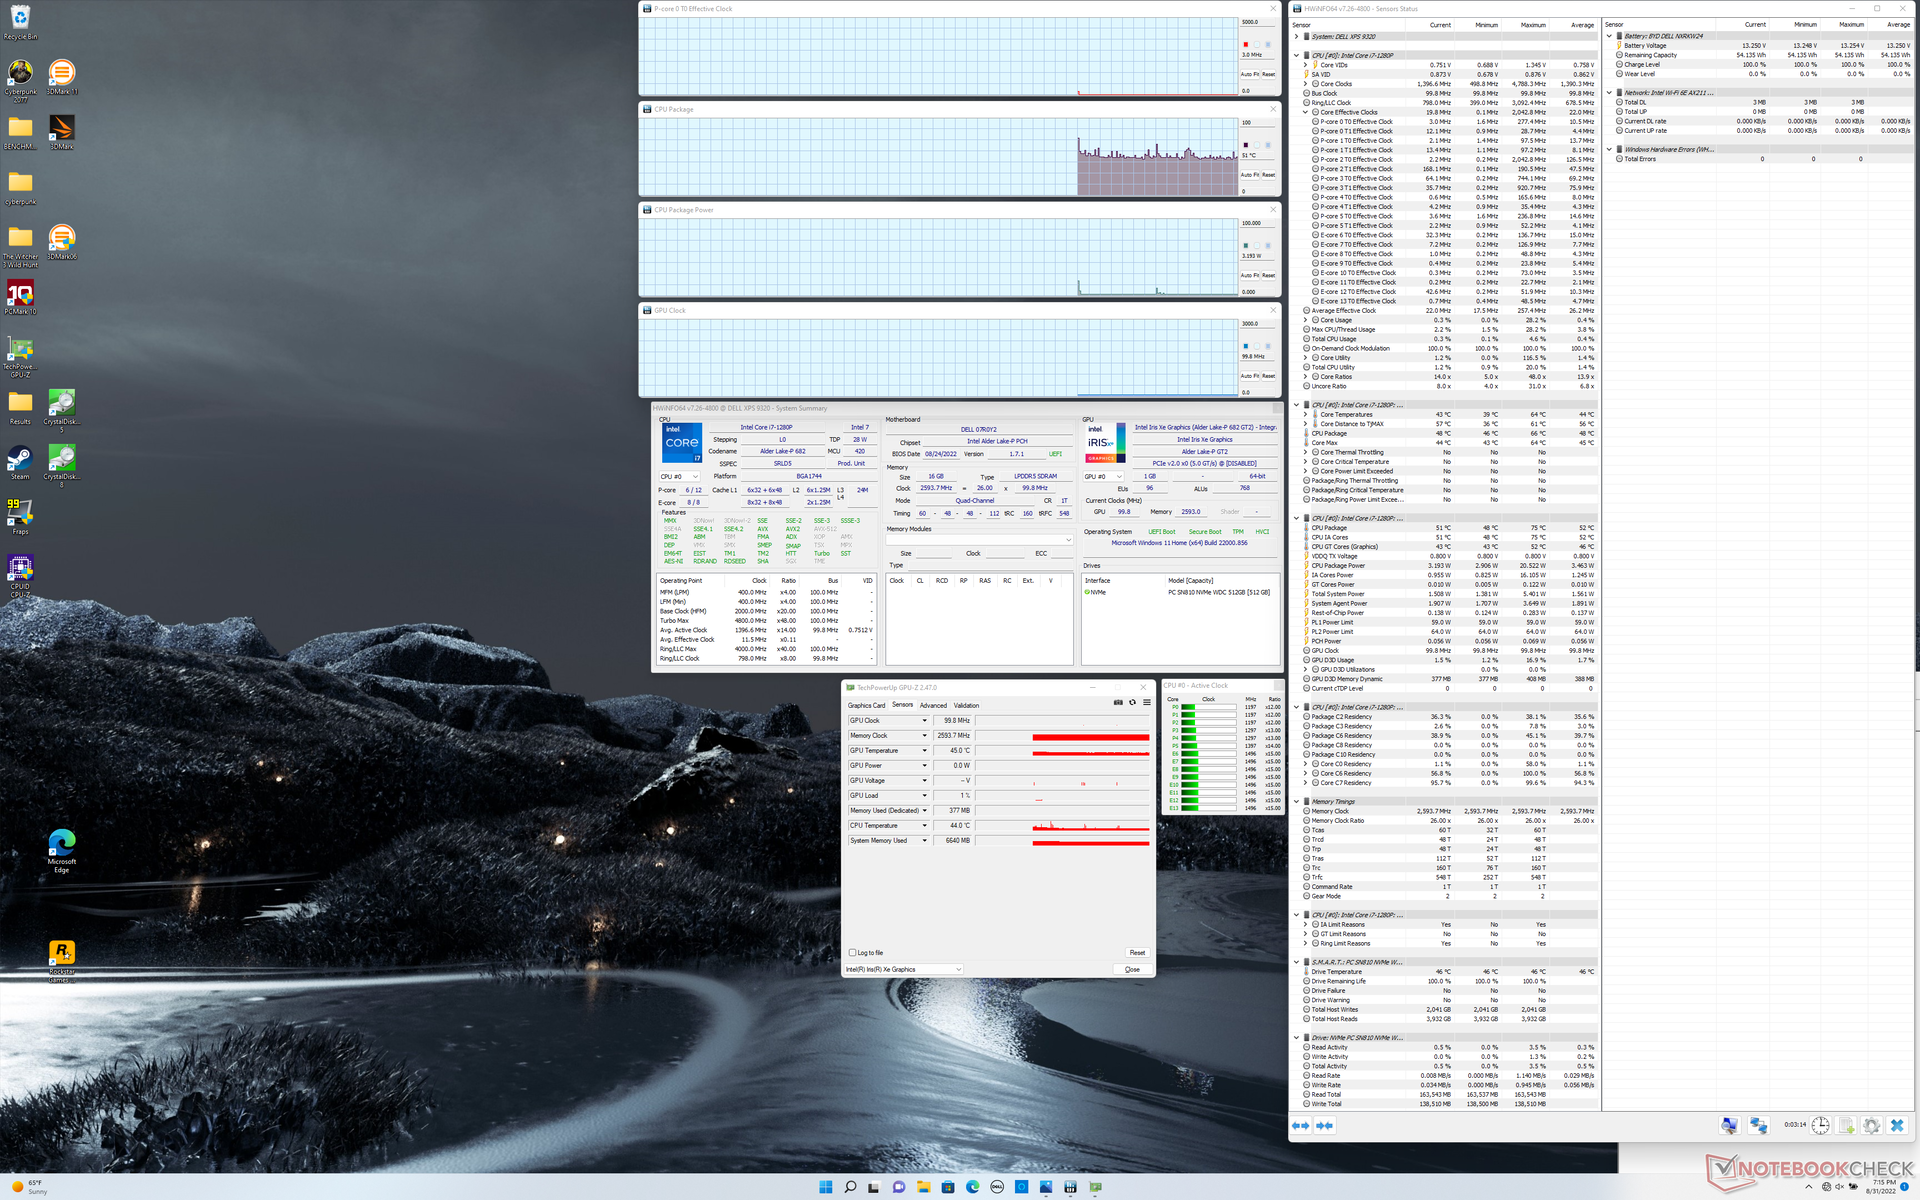Click GPU-Z screenshot camera icon

(1118, 702)
